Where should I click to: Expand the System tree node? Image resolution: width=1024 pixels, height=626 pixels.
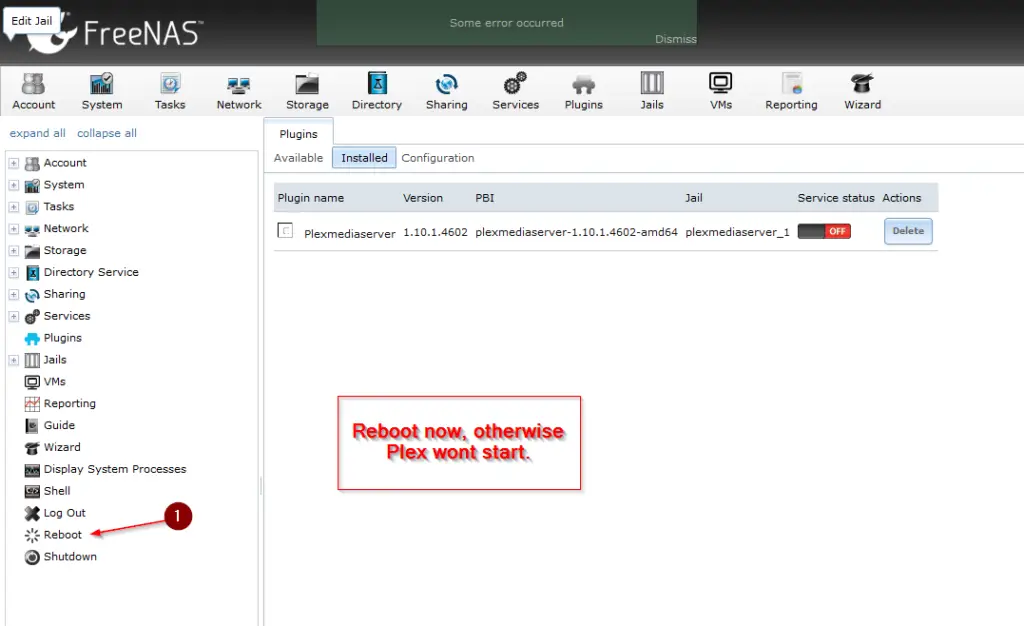tap(14, 185)
